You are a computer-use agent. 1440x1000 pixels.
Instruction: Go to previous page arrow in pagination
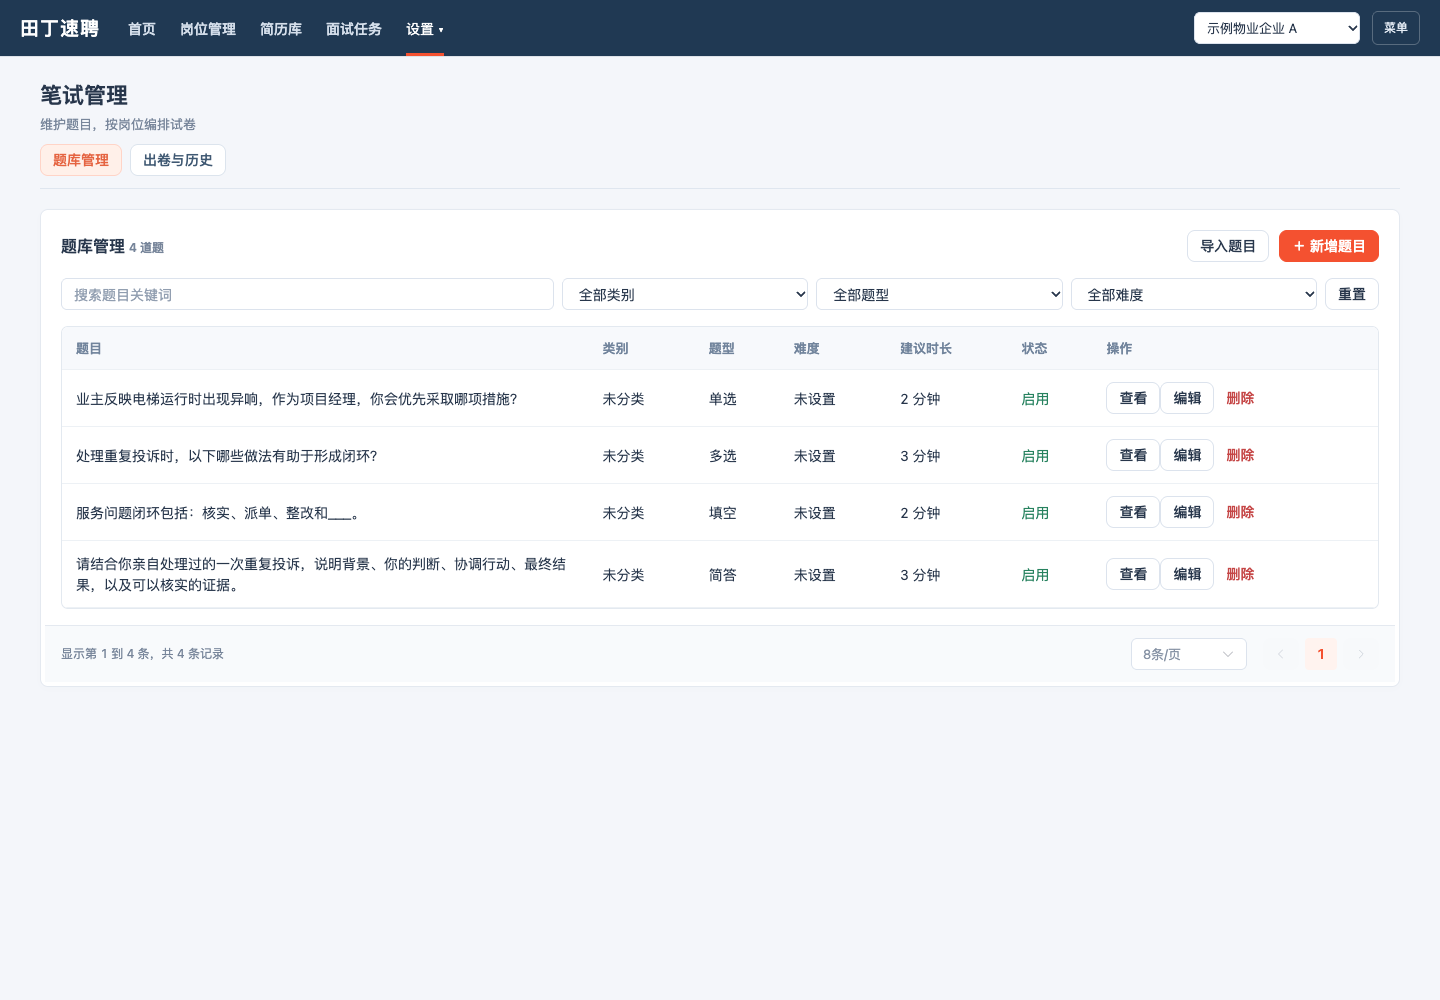point(1281,654)
